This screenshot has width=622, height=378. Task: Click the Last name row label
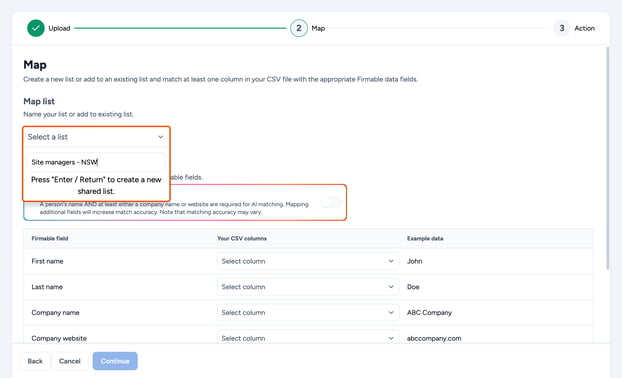47,287
